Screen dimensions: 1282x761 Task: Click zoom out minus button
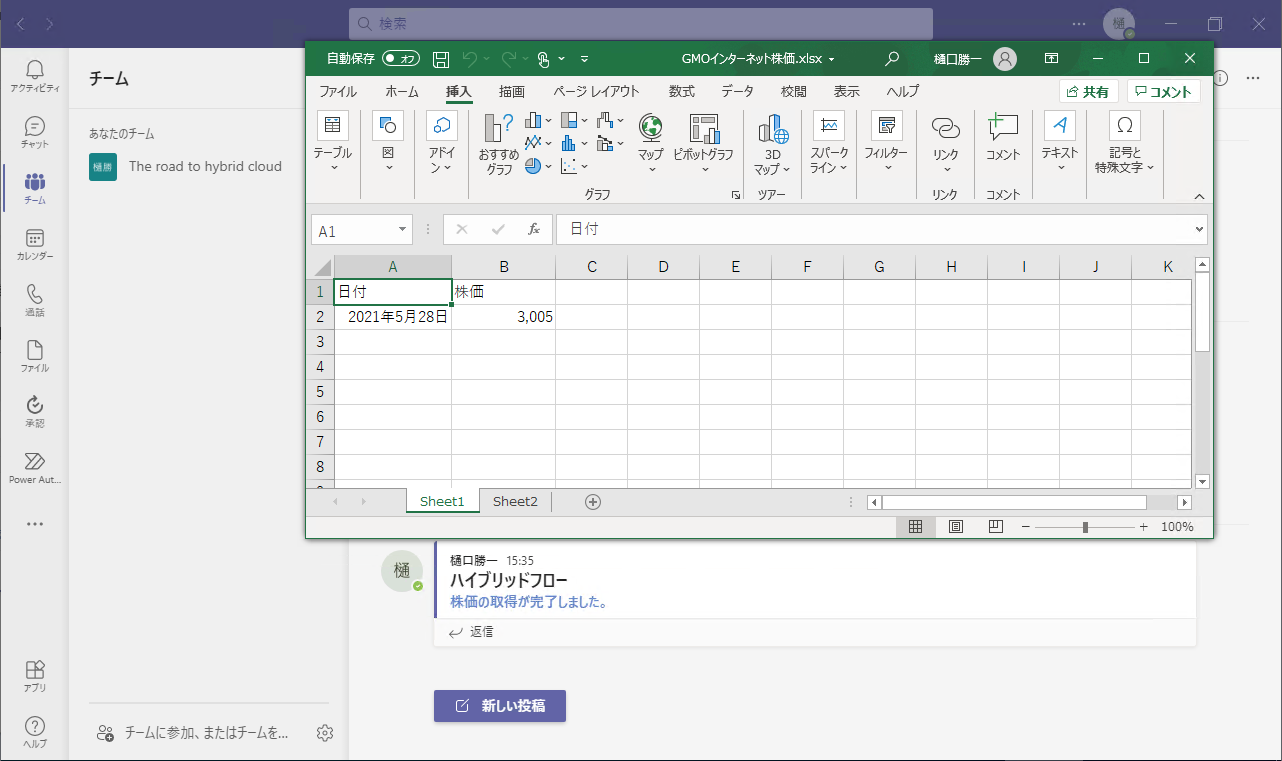(1025, 527)
